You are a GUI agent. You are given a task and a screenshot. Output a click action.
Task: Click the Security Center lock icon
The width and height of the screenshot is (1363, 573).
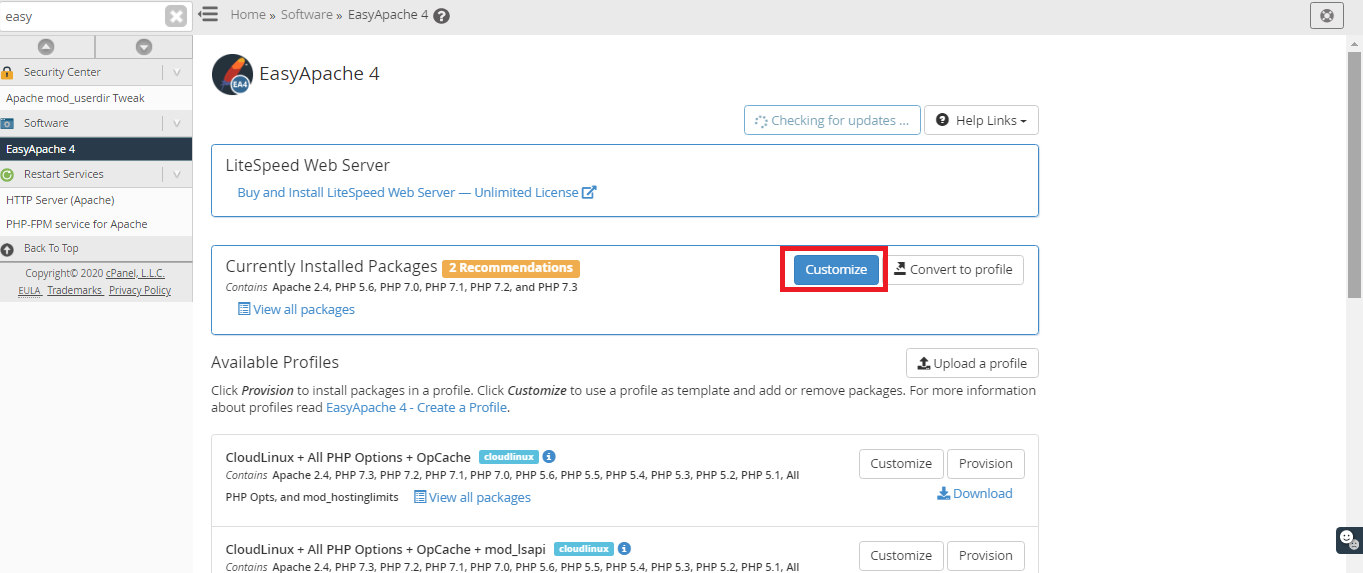(7, 72)
